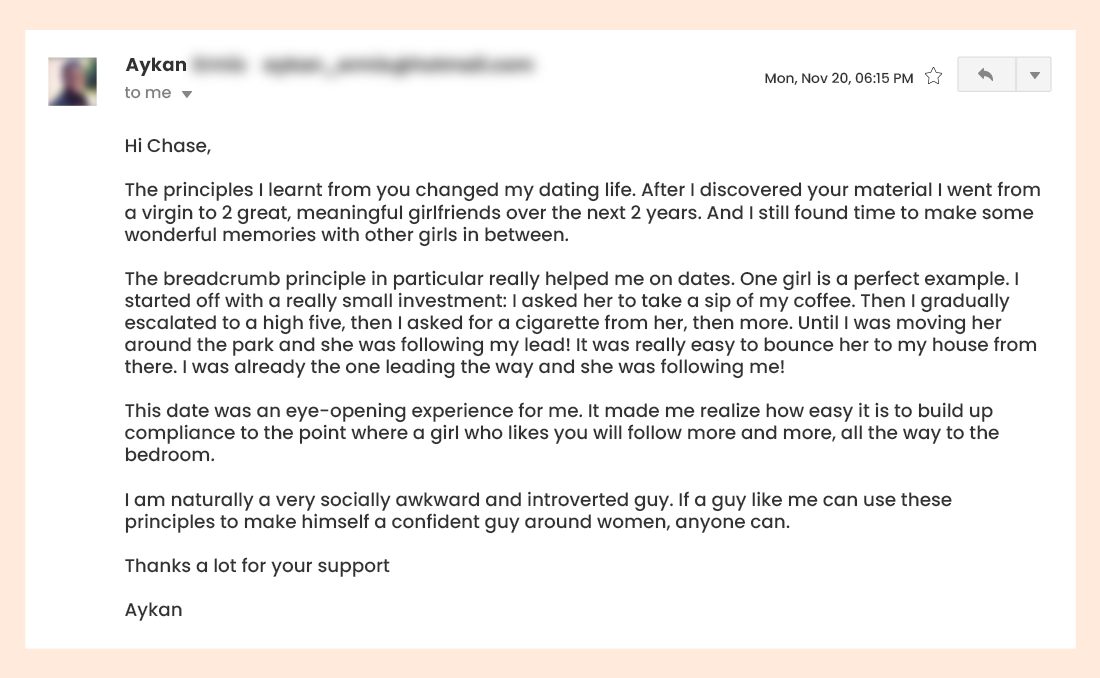The width and height of the screenshot is (1100, 678).
Task: Click the sender's profile picture
Action: coord(73,81)
